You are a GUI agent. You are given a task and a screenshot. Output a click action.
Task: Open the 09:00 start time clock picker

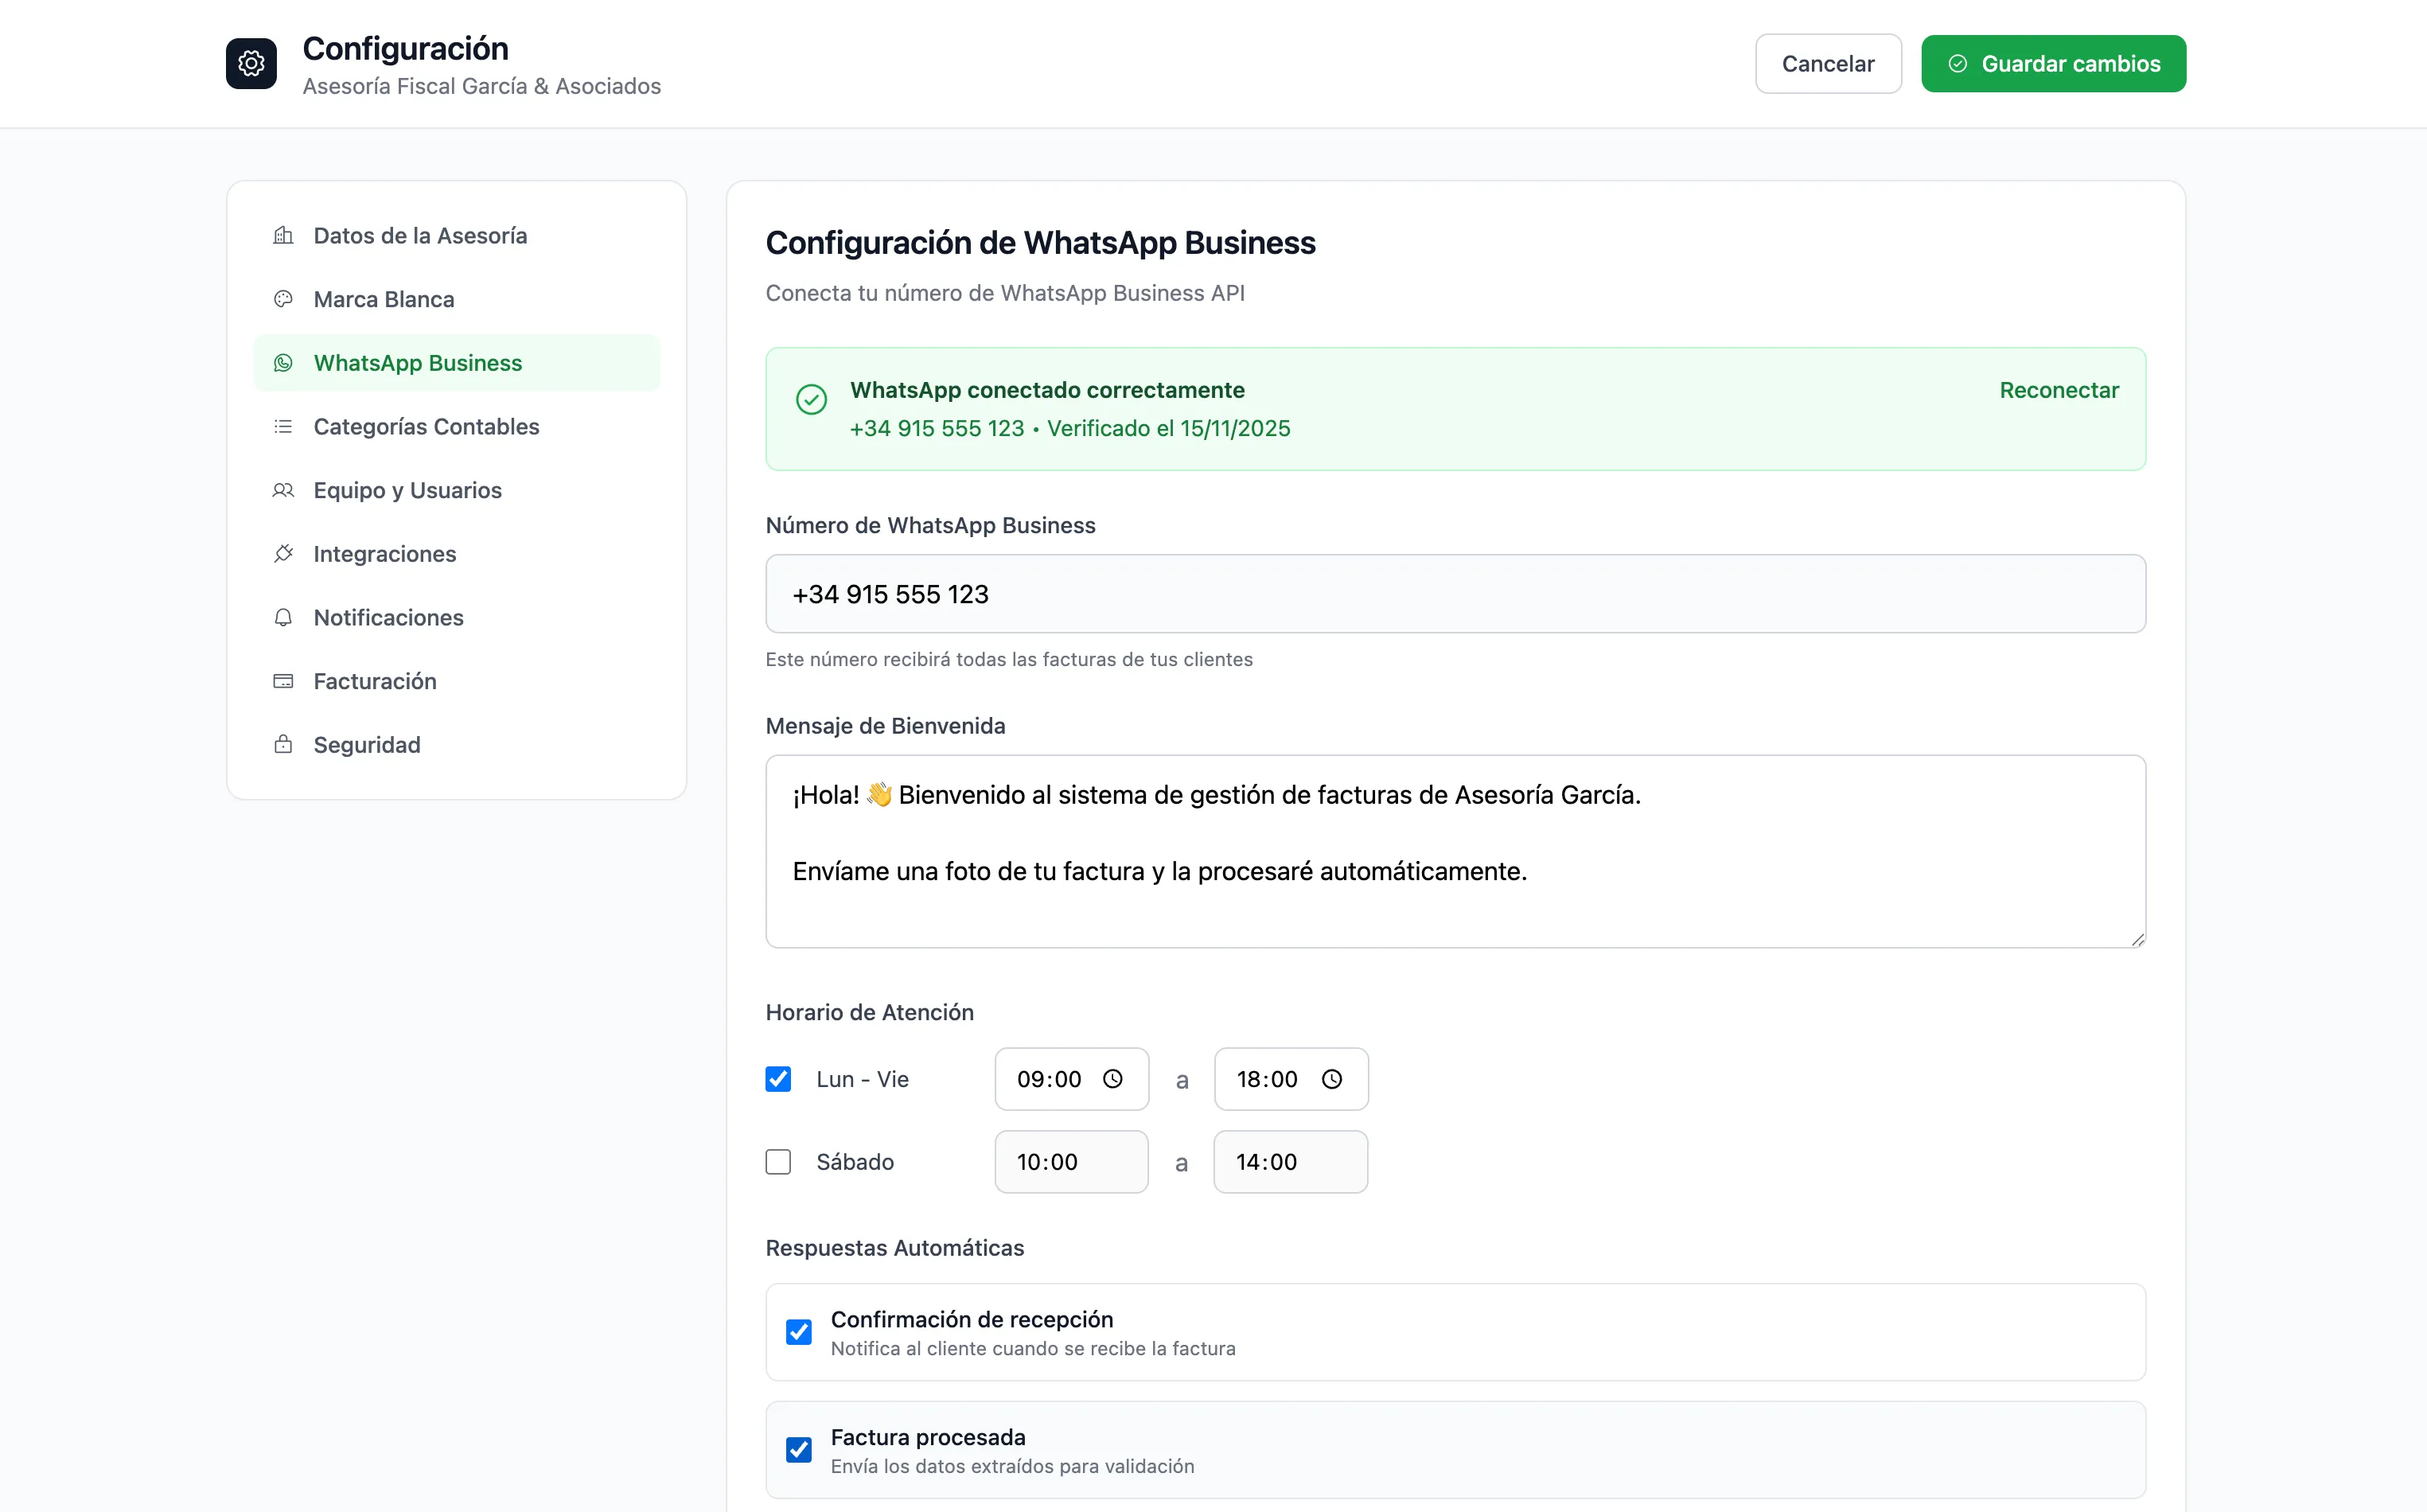[x=1112, y=1079]
